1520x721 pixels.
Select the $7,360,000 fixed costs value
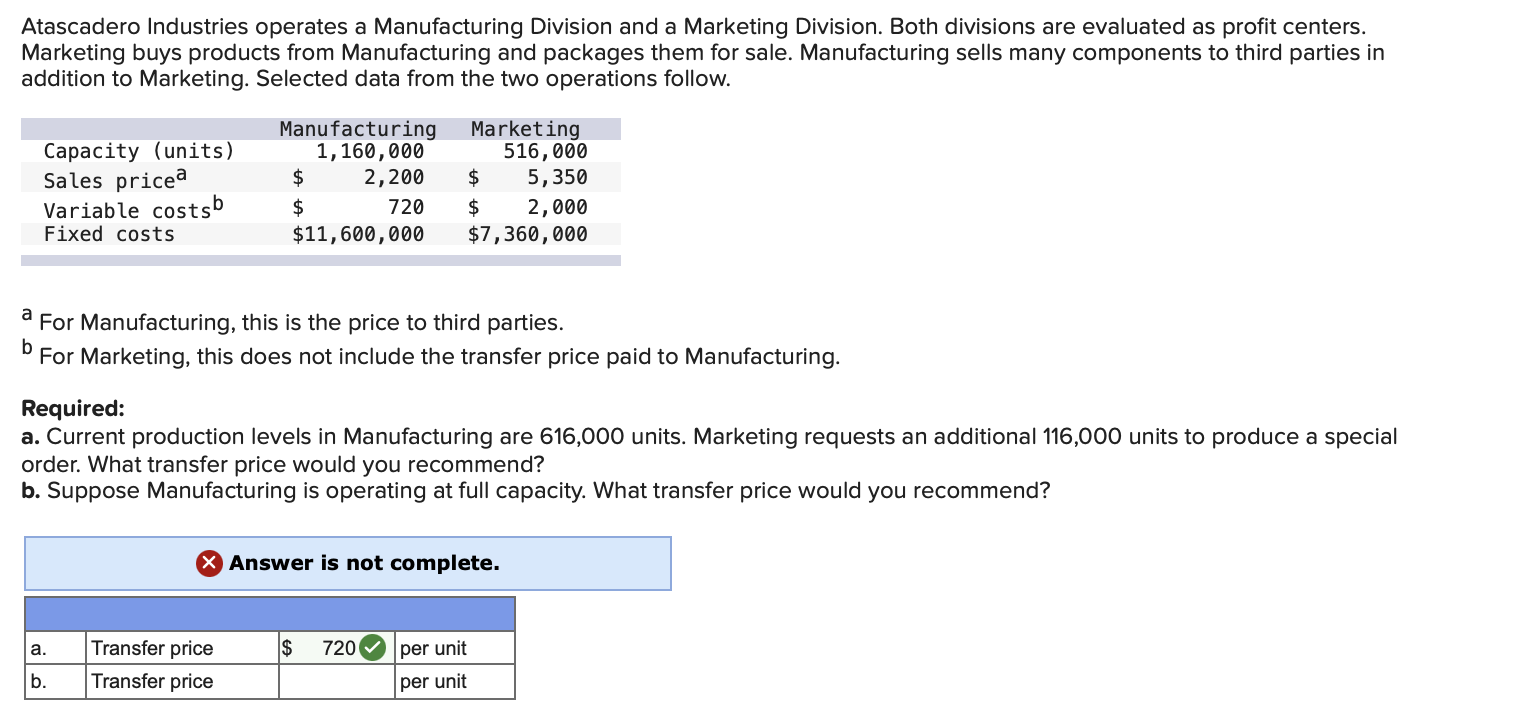(x=528, y=234)
